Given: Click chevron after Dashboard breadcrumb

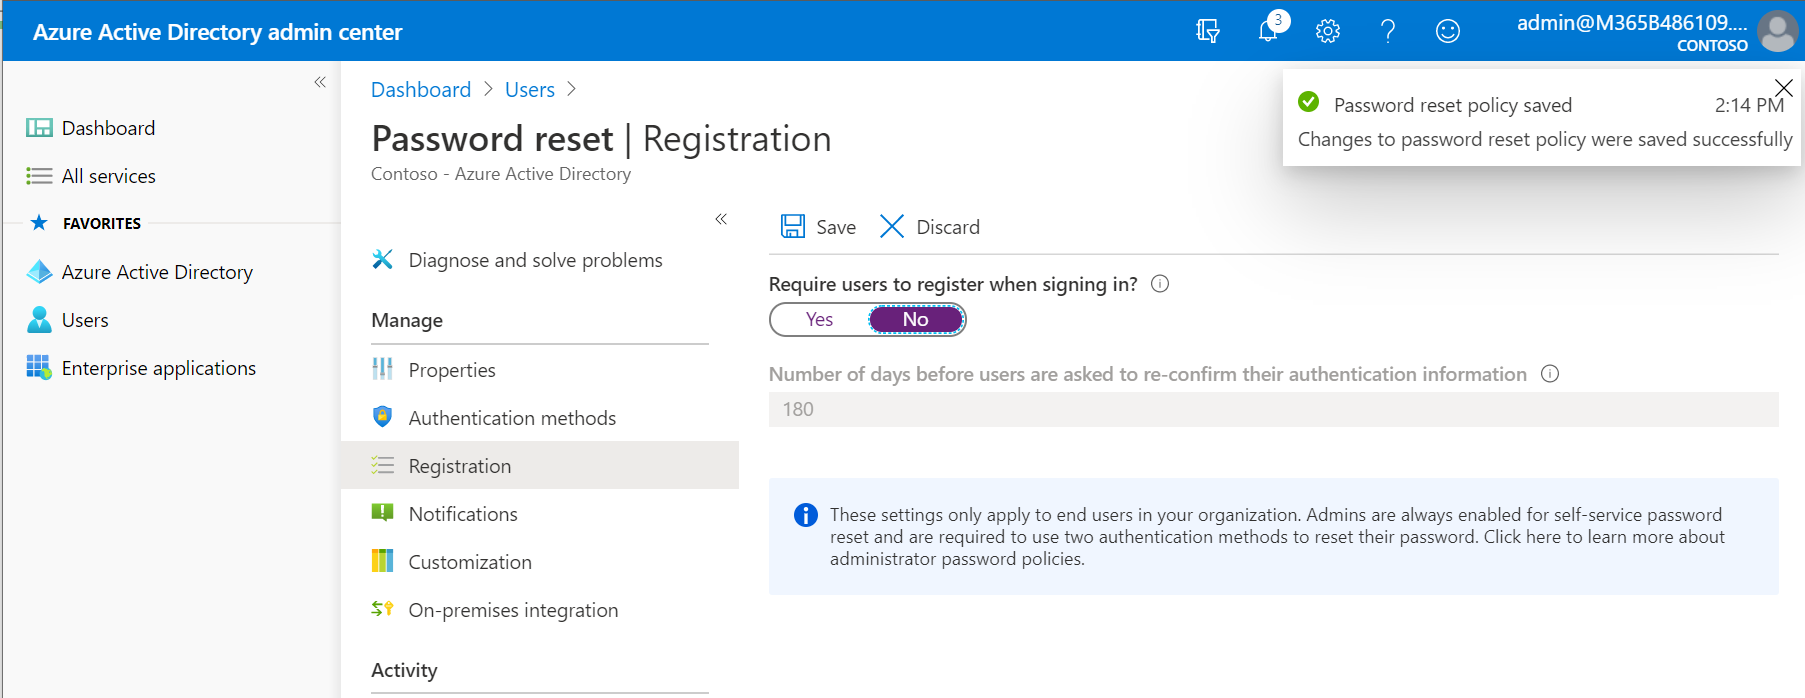Looking at the screenshot, I should 488,89.
